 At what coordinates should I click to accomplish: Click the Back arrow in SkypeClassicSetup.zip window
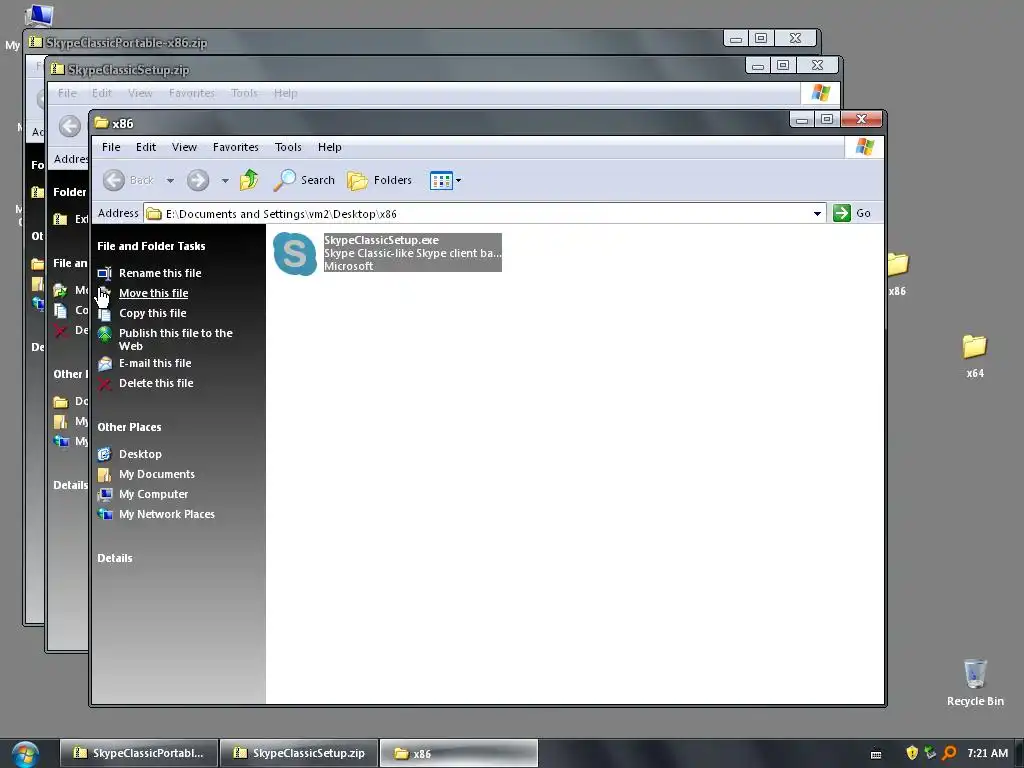pyautogui.click(x=70, y=126)
